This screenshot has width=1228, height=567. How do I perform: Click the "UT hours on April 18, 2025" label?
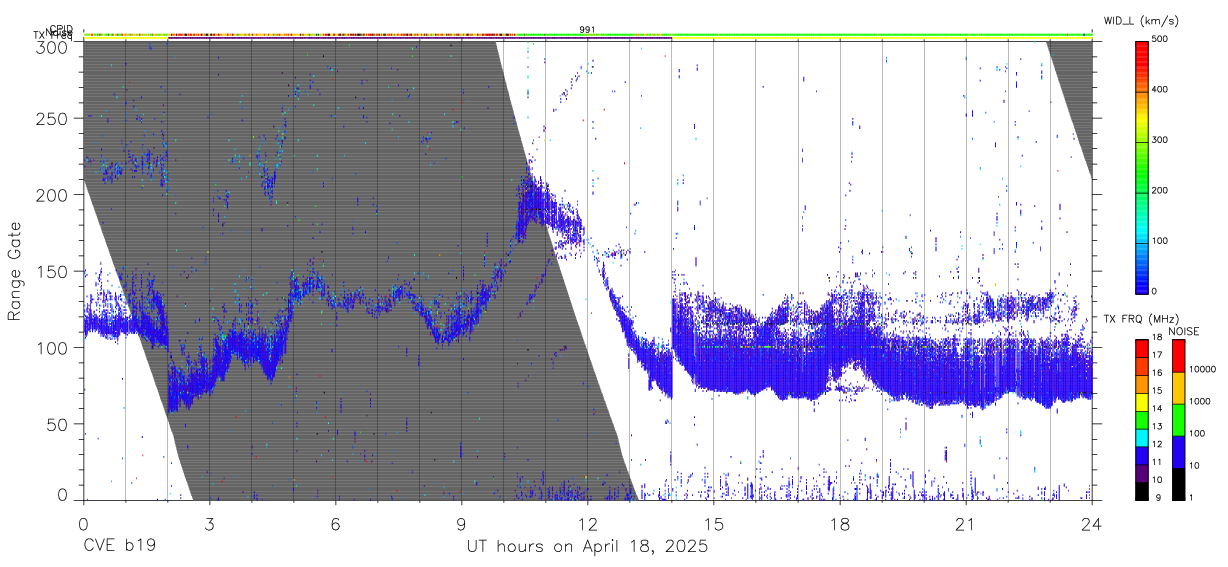587,547
